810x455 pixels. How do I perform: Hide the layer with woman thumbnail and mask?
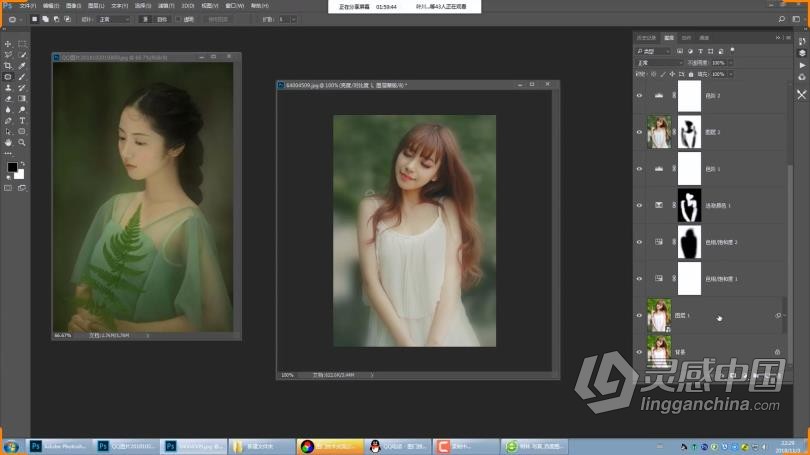[x=640, y=132]
